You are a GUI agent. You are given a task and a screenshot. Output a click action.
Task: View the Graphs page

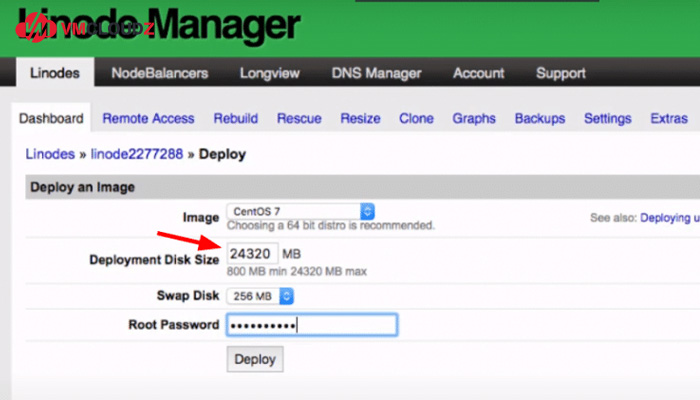coord(474,118)
